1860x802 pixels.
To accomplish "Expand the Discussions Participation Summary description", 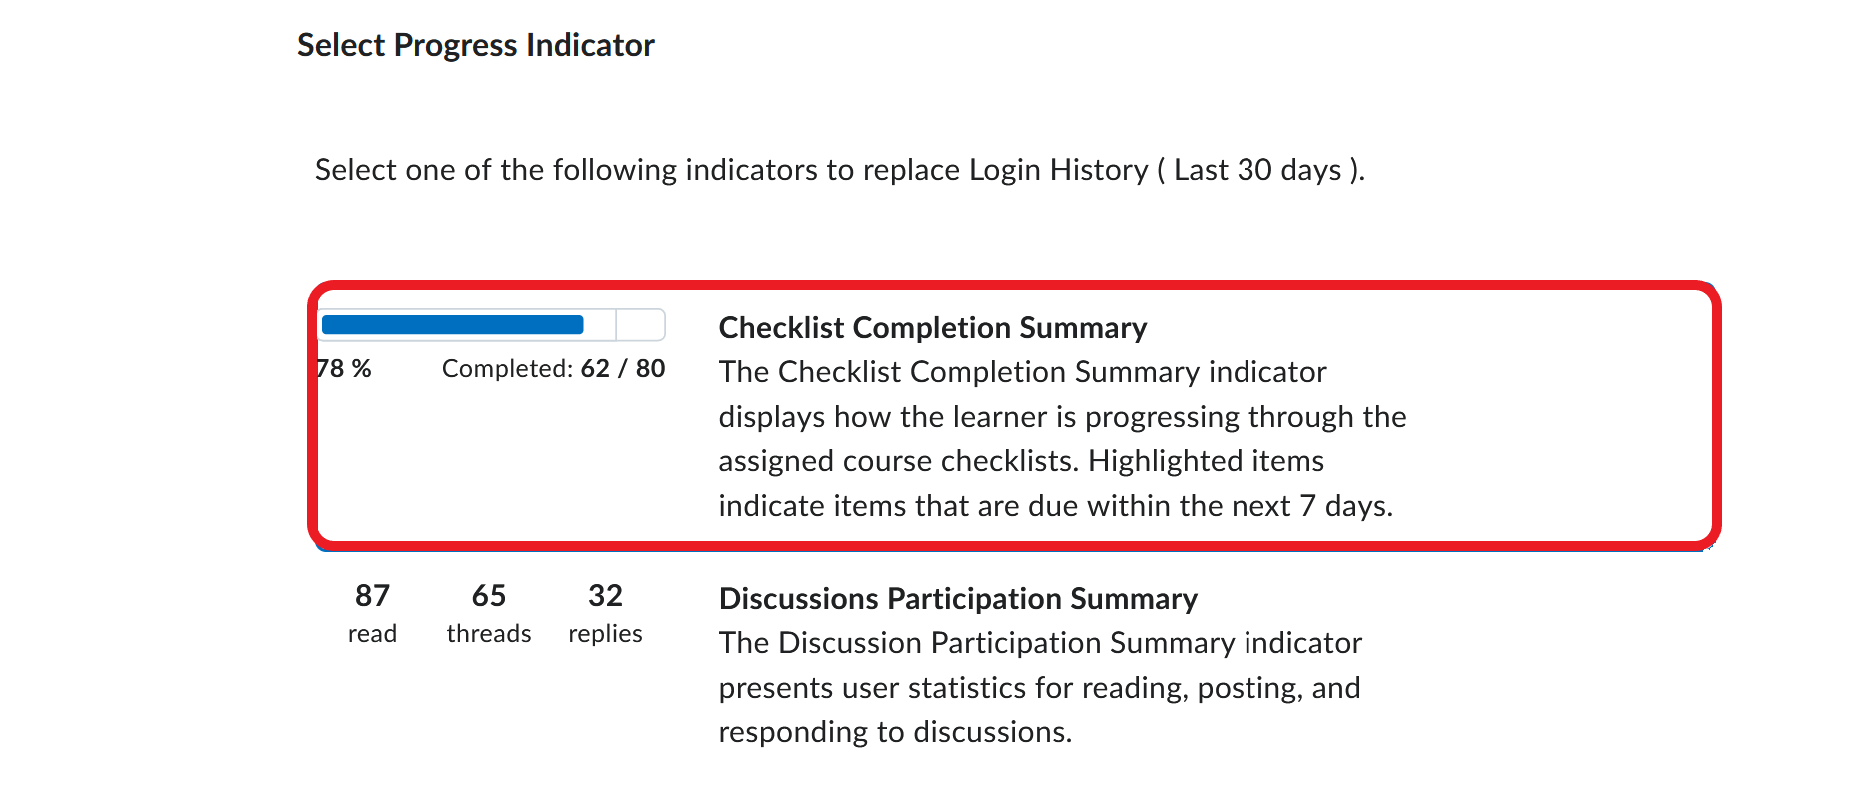I will tap(1040, 687).
